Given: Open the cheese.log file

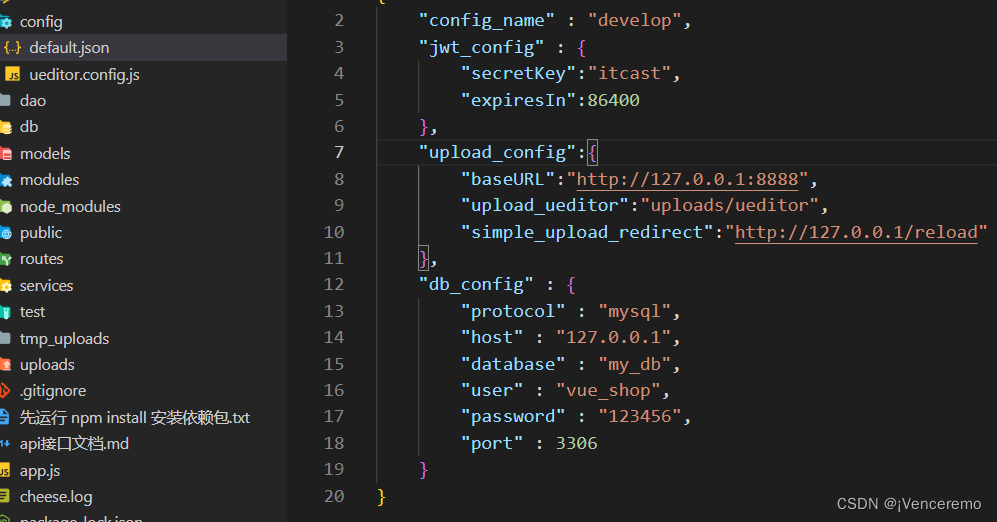Looking at the screenshot, I should click(x=143, y=497).
